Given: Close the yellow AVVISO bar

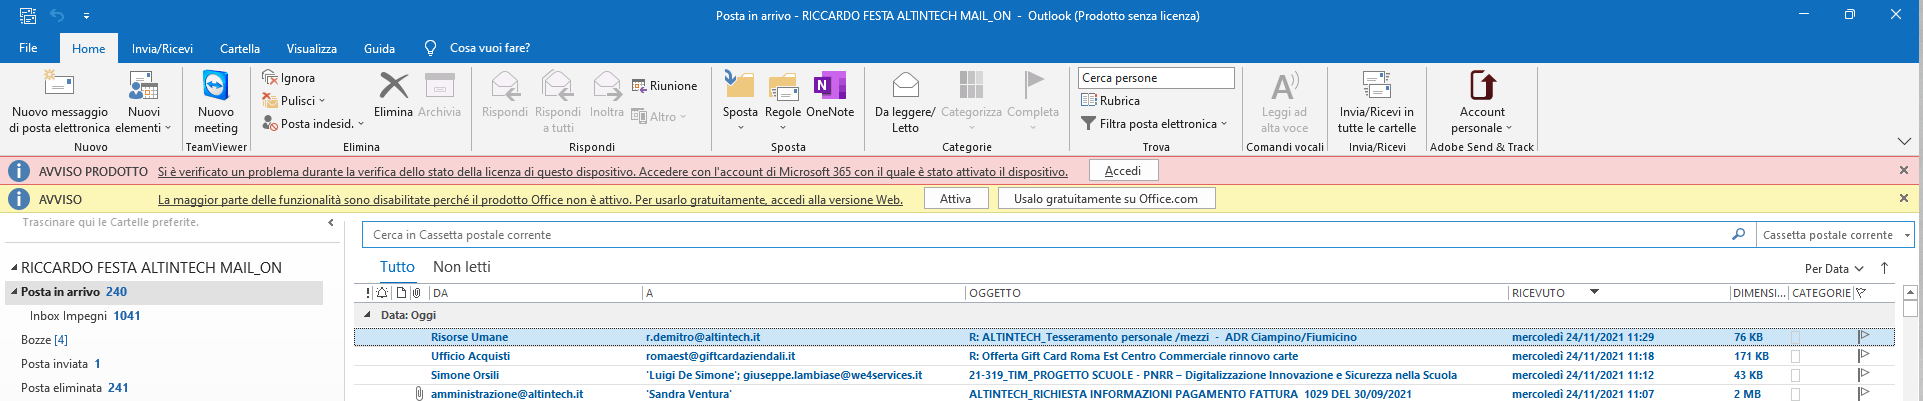Looking at the screenshot, I should [x=1904, y=199].
